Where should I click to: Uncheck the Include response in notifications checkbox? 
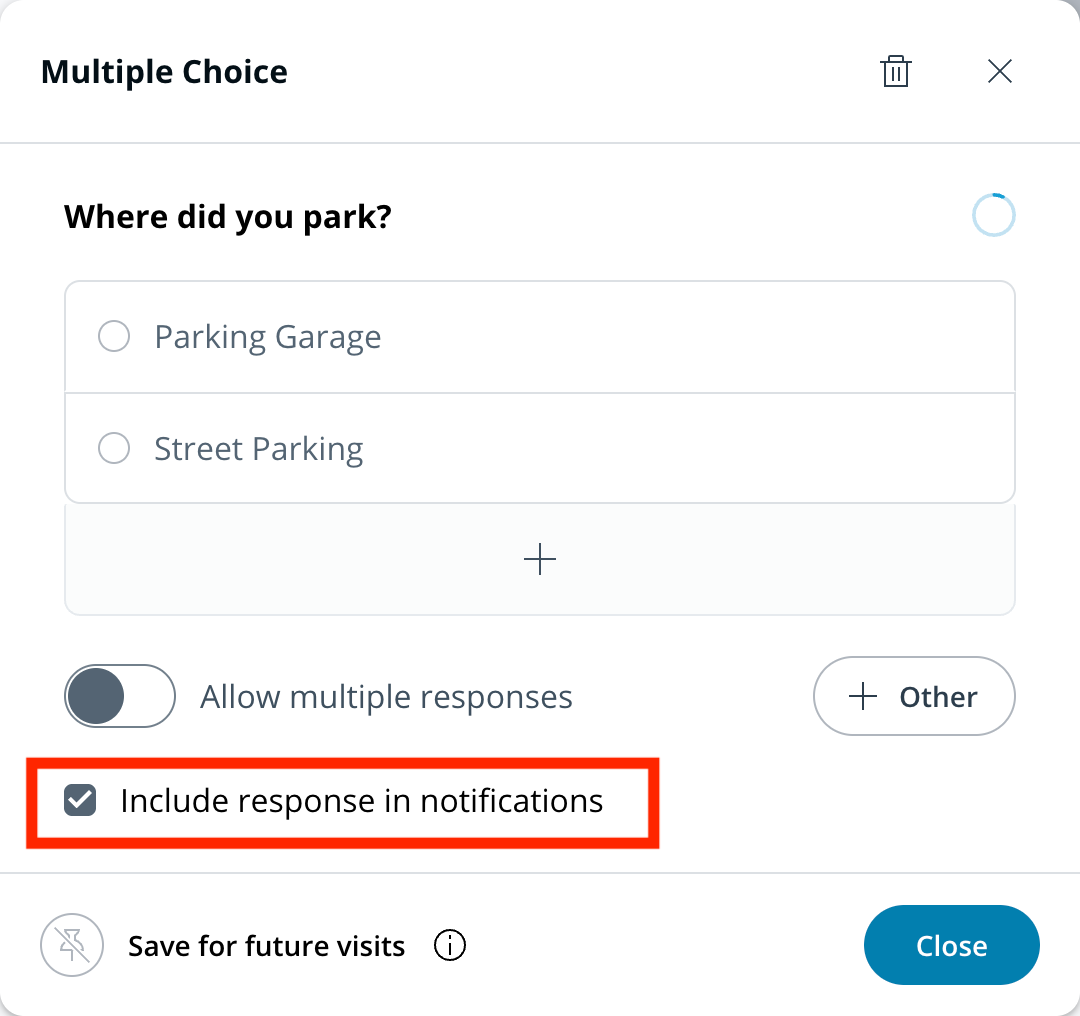[80, 801]
